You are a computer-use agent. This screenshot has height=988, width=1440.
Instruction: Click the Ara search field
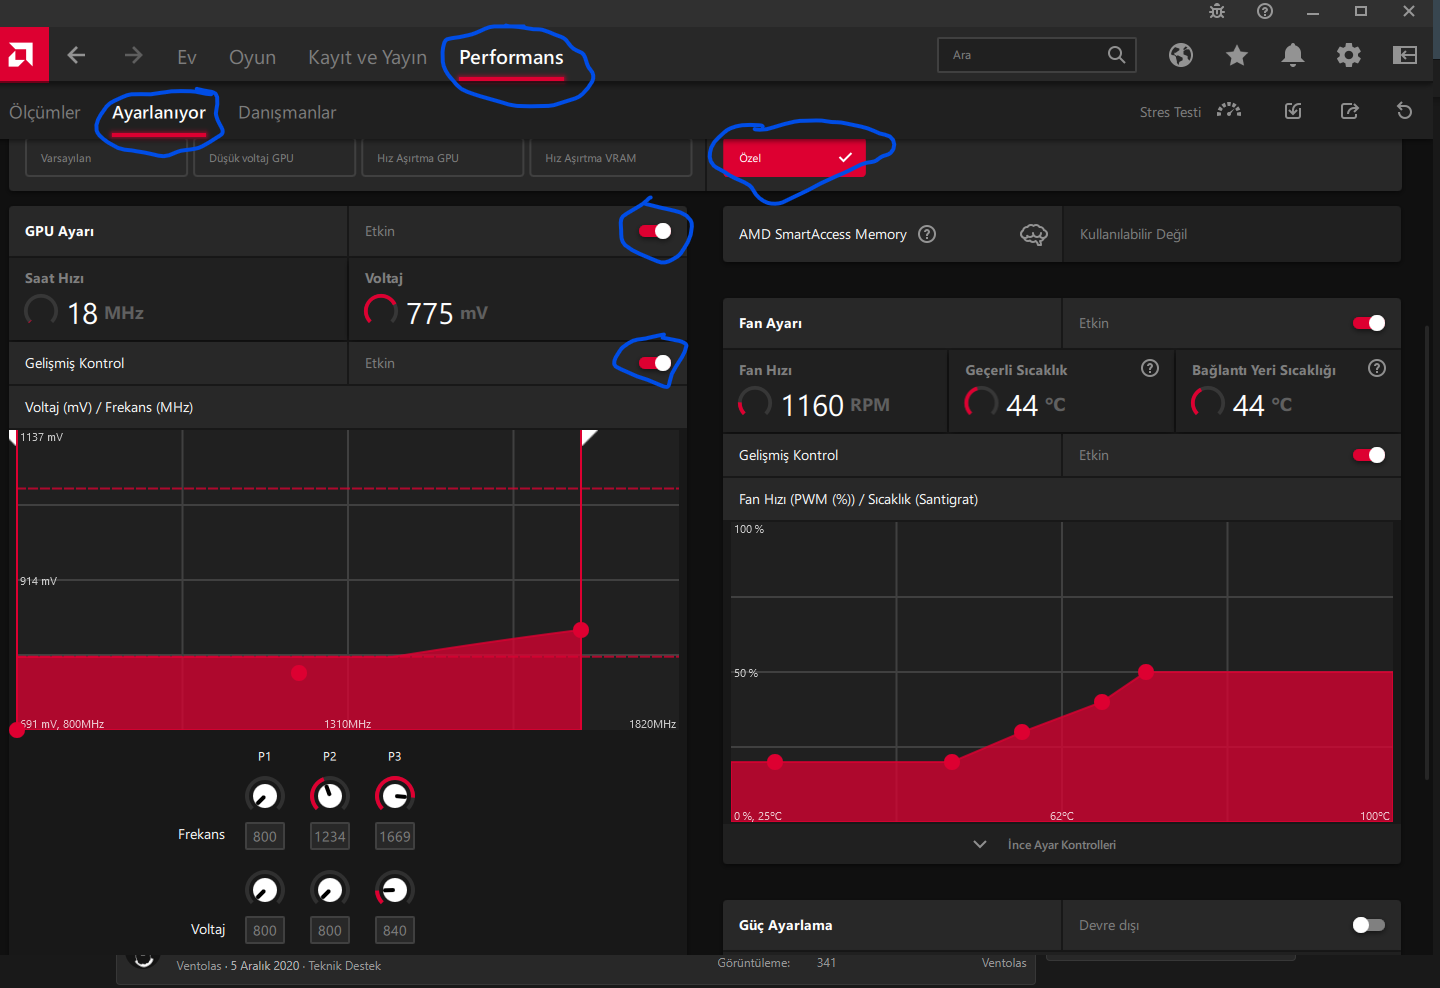point(1037,55)
